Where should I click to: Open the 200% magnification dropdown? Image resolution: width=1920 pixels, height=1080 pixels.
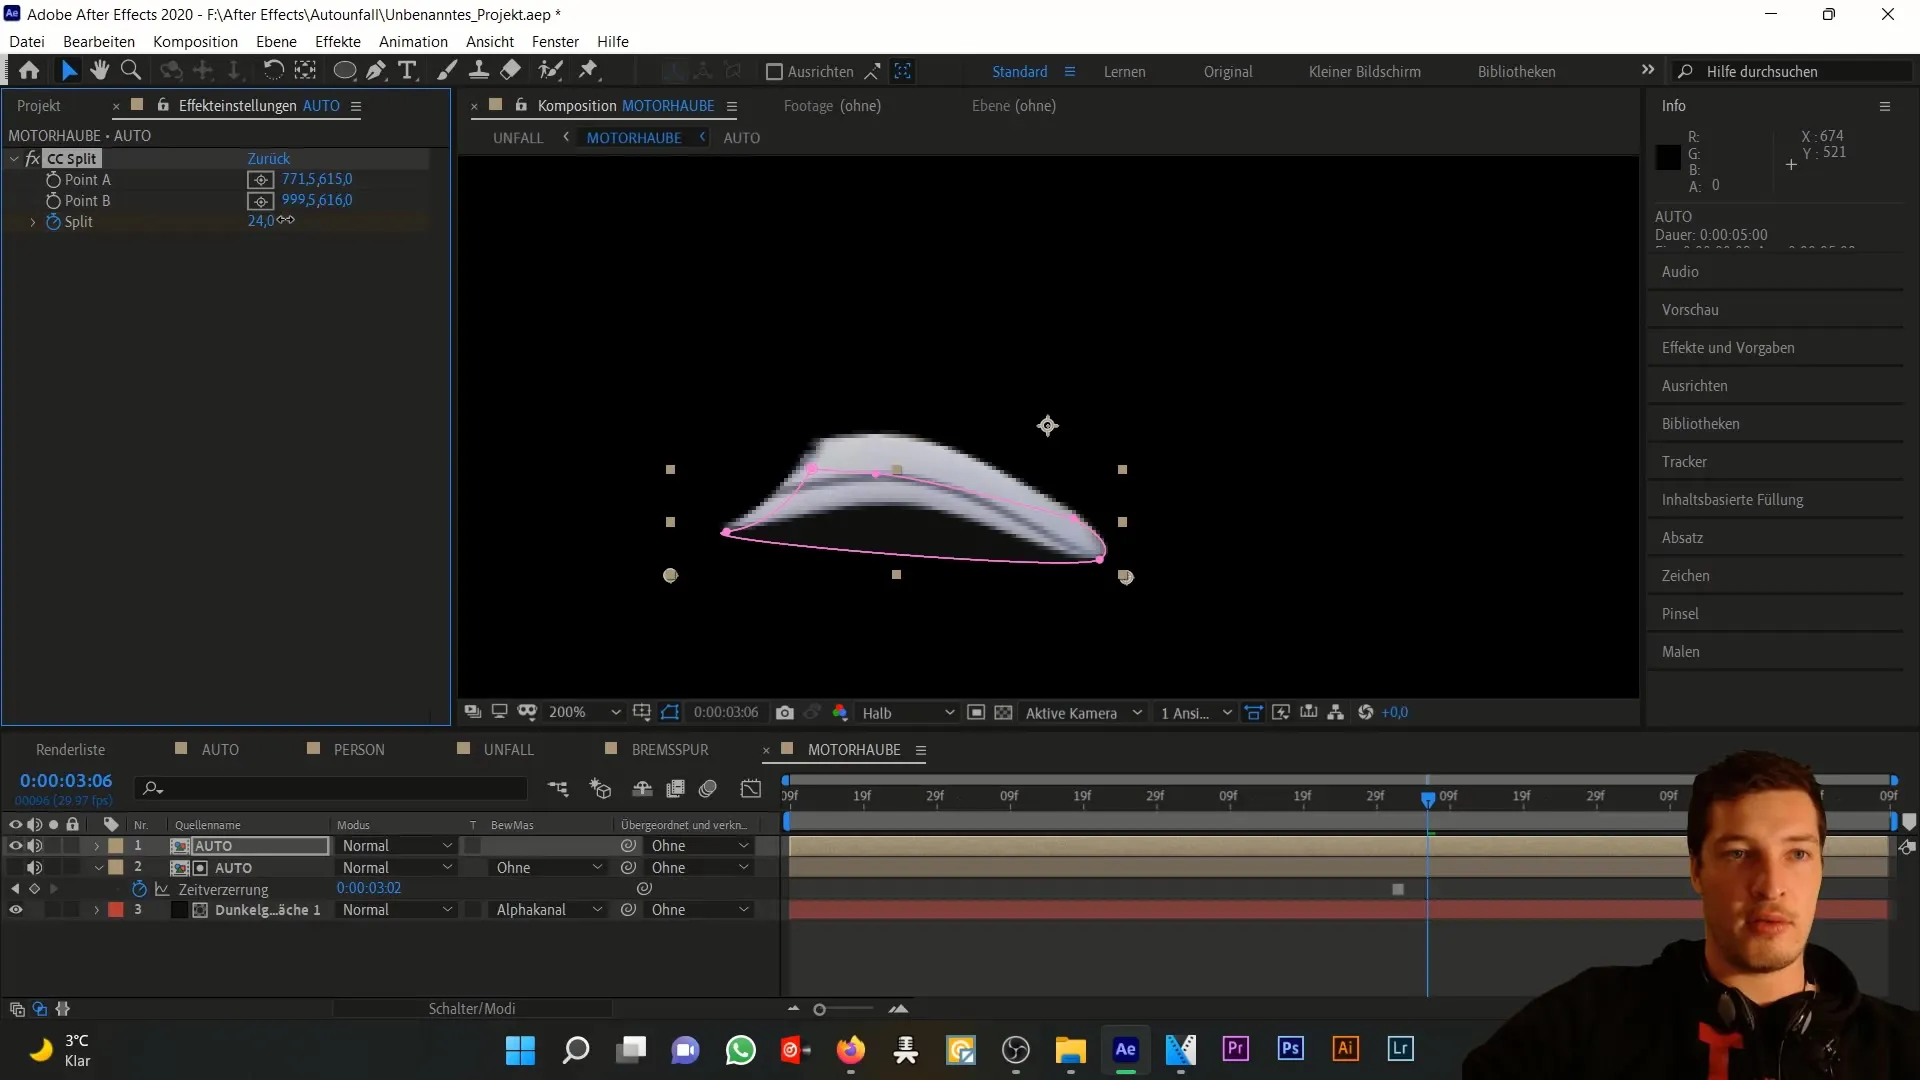click(585, 713)
